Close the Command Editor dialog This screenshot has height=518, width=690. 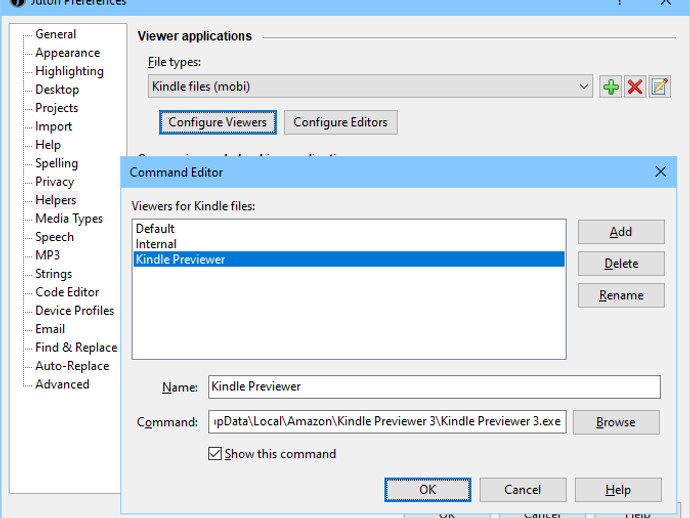pyautogui.click(x=661, y=172)
